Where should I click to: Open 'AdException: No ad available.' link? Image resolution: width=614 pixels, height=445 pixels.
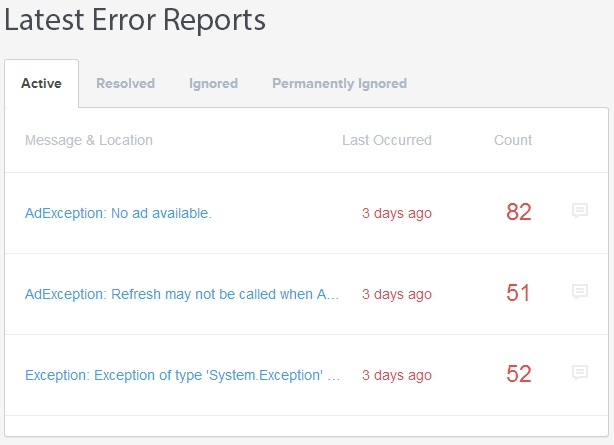pyautogui.click(x=118, y=213)
